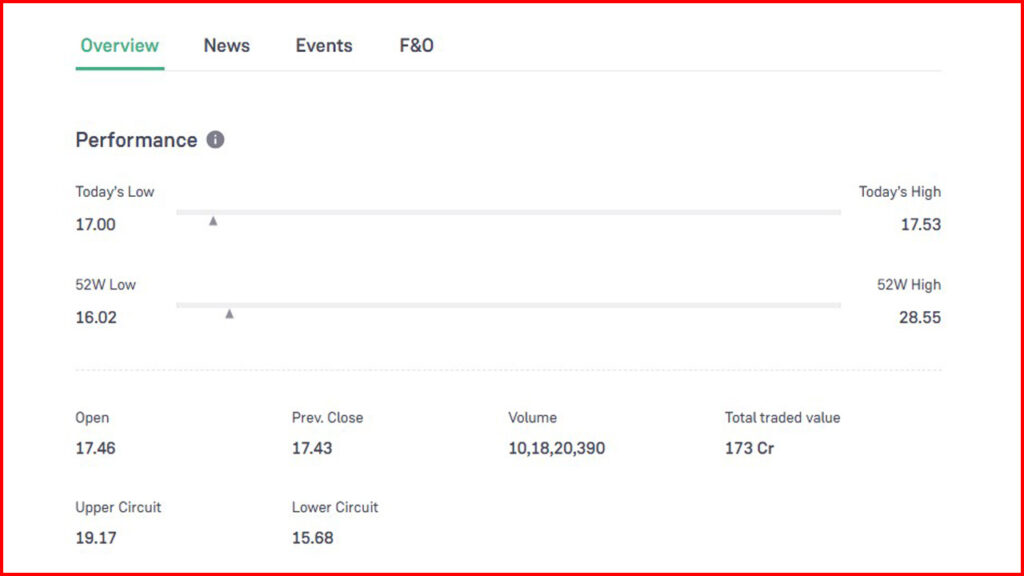Screen dimensions: 1024x576
Task: Click the Today's High label
Action: 900,192
